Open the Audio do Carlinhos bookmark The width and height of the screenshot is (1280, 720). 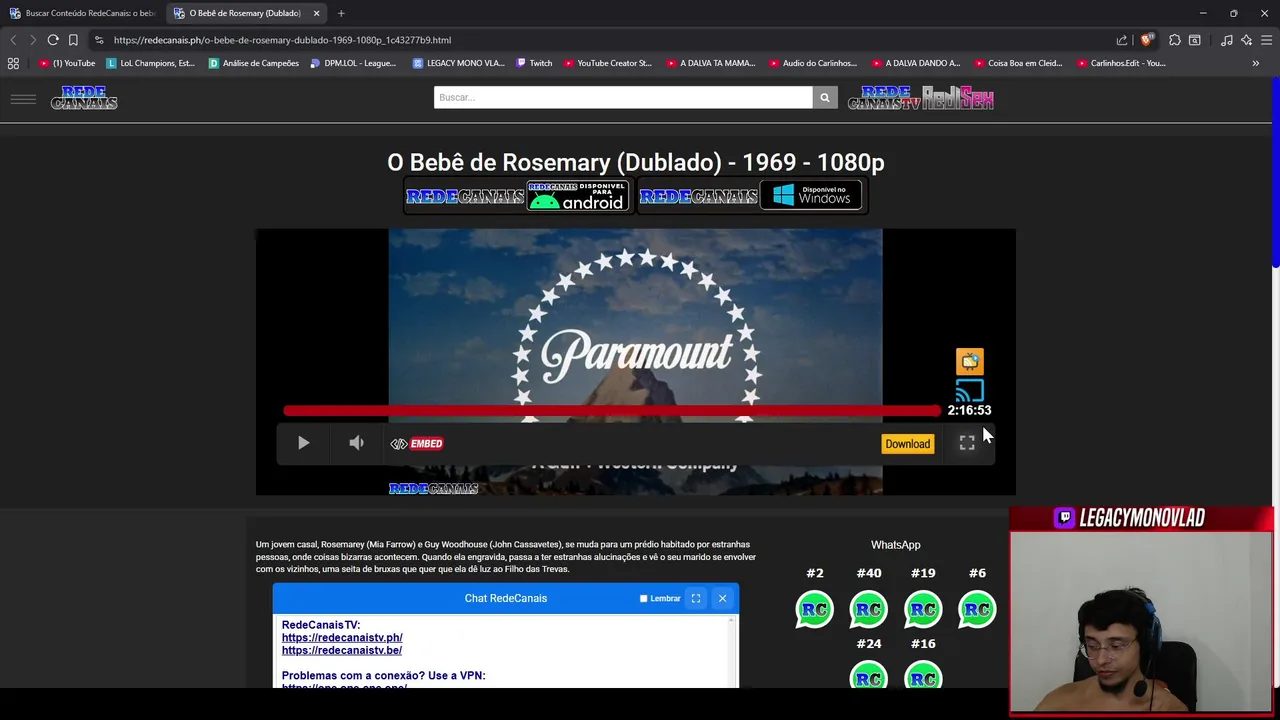pos(813,63)
